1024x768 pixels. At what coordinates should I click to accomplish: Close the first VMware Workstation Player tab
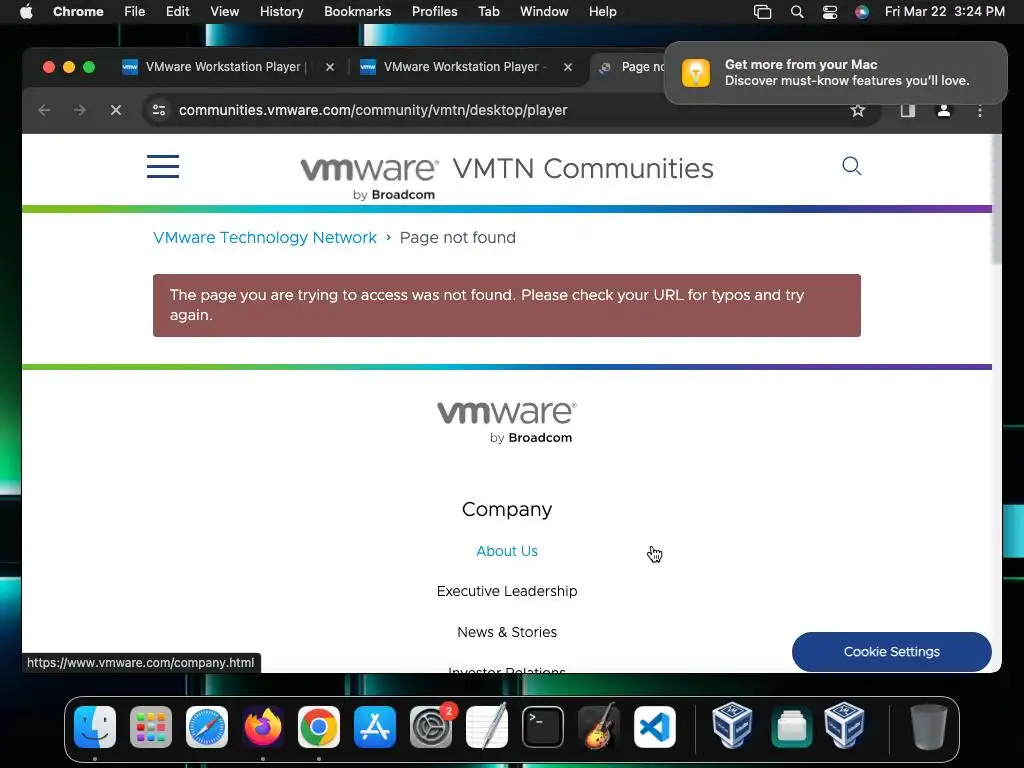coord(330,67)
